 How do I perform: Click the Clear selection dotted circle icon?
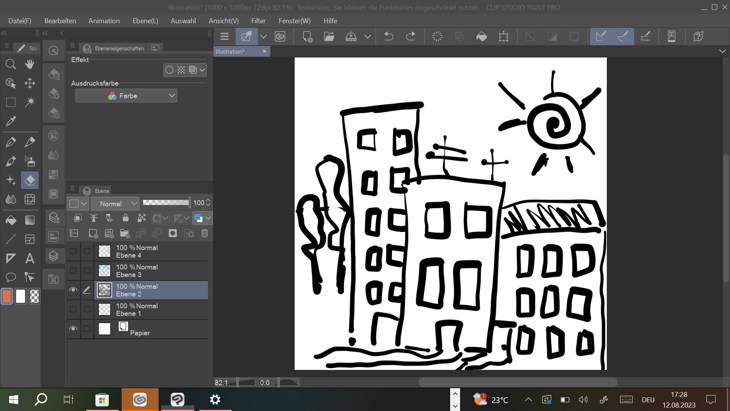pyautogui.click(x=437, y=36)
